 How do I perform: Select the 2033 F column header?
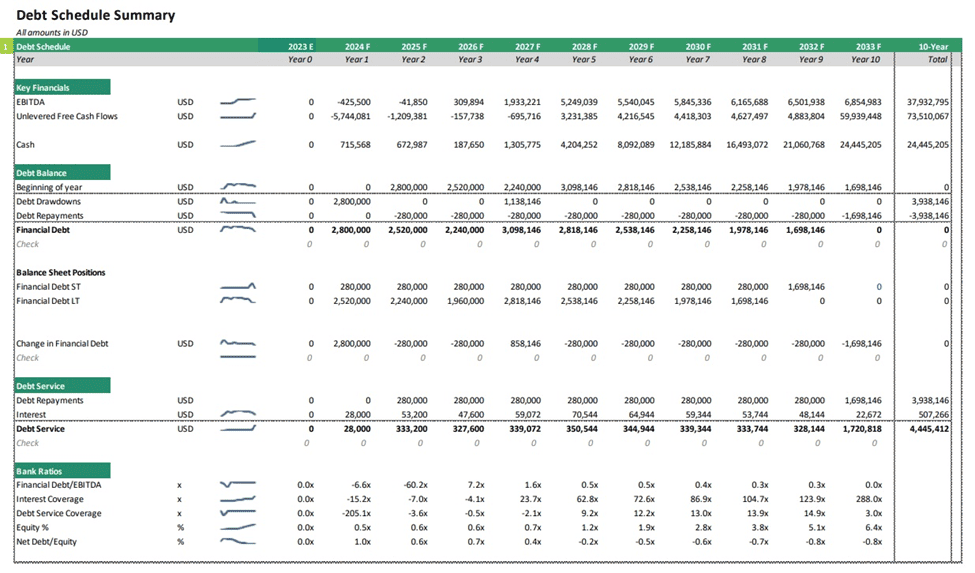click(x=868, y=47)
